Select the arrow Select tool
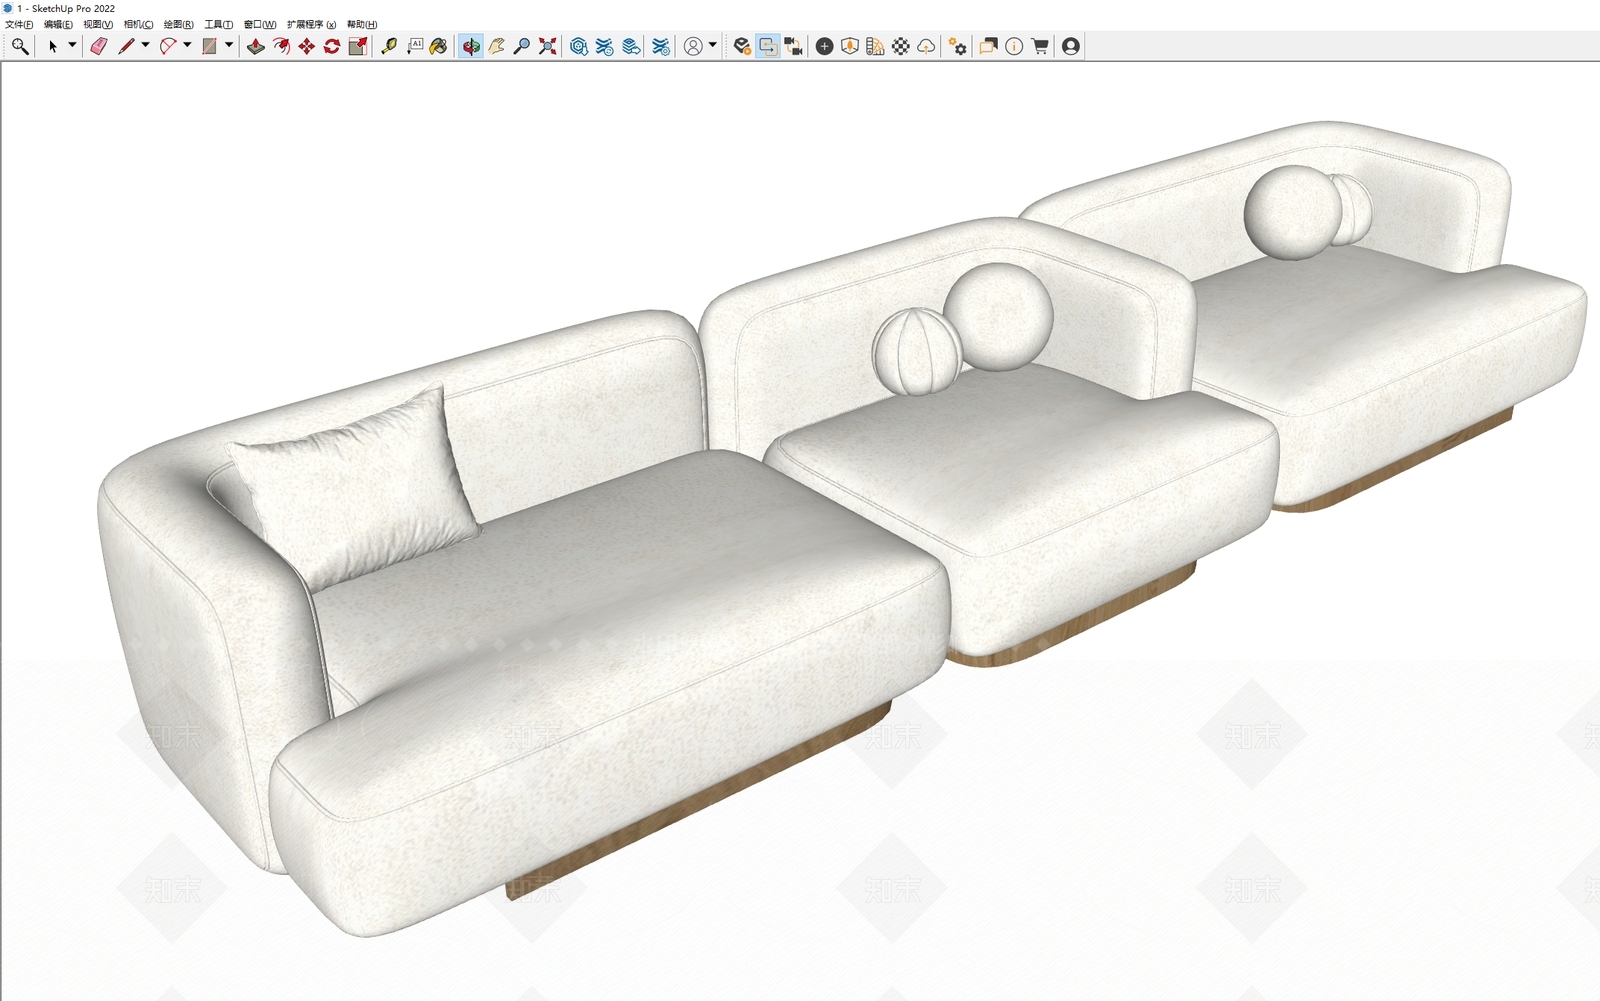This screenshot has height=1001, width=1600. tap(53, 46)
